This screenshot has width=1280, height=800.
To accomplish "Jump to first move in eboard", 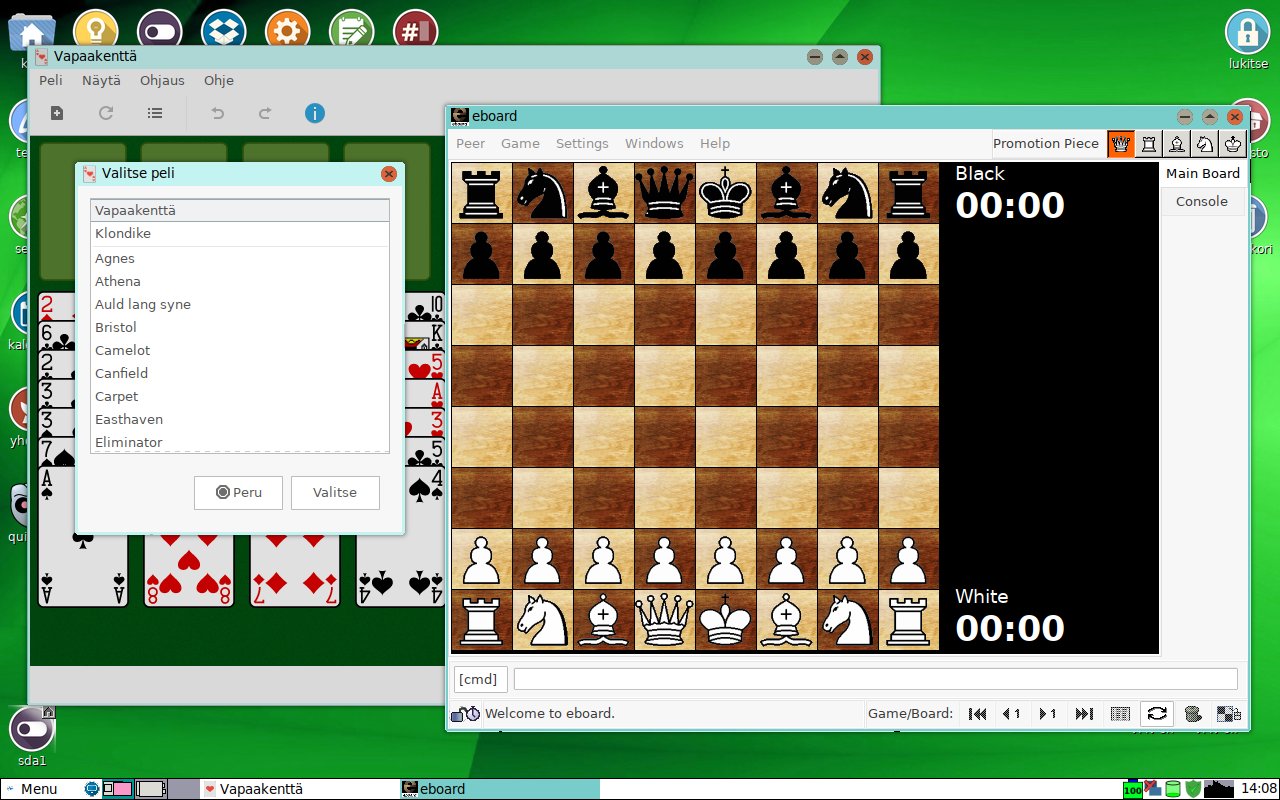I will click(x=978, y=713).
